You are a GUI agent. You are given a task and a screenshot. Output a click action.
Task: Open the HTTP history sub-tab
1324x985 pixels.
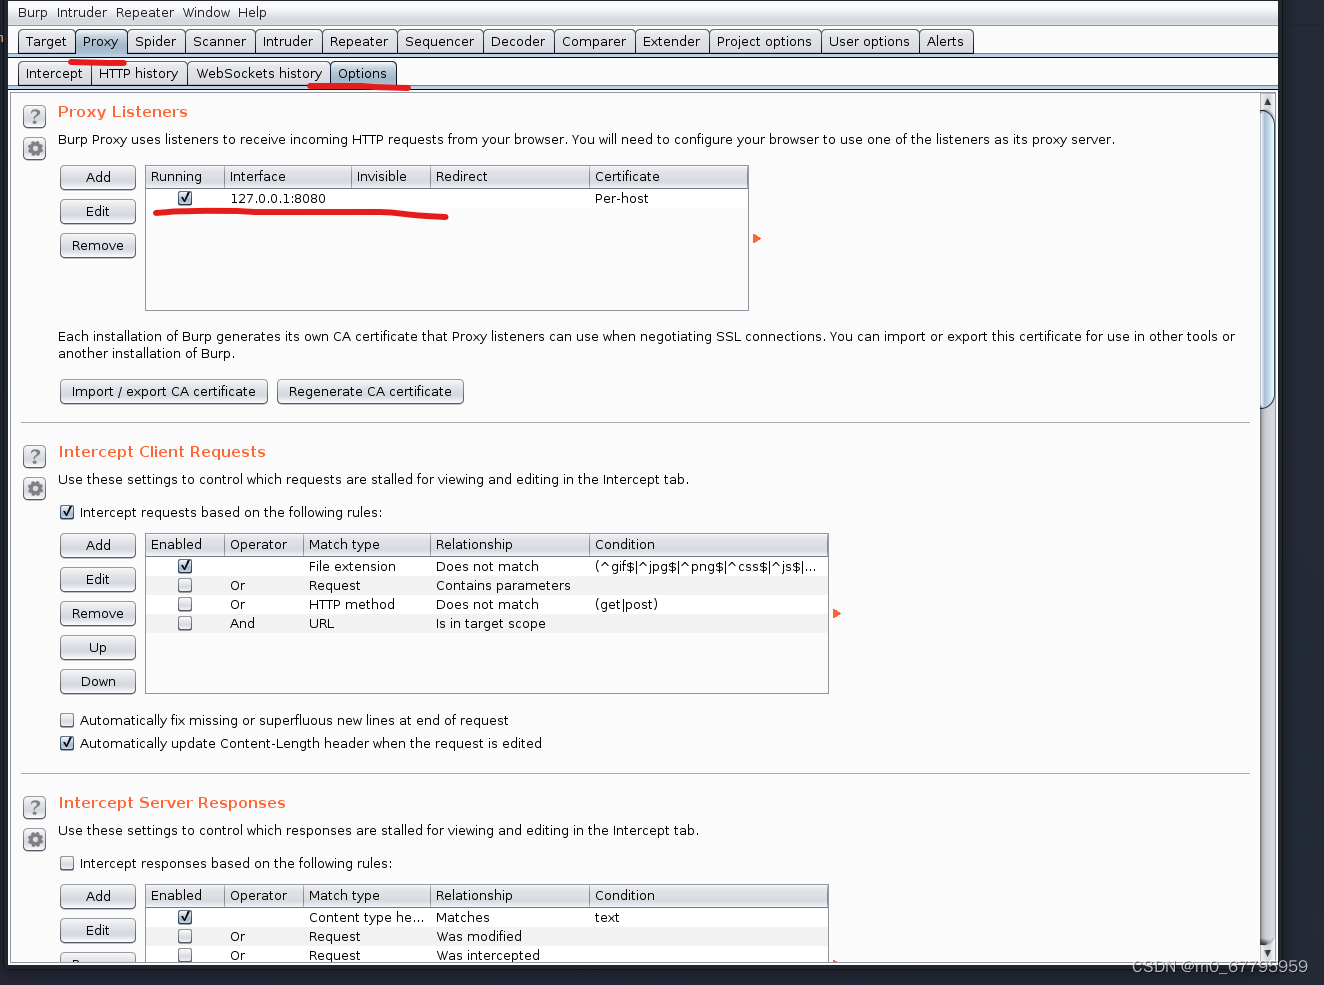click(x=139, y=73)
